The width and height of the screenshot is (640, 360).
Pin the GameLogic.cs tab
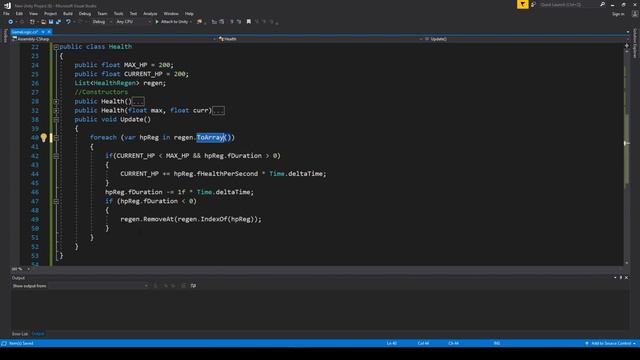point(43,32)
